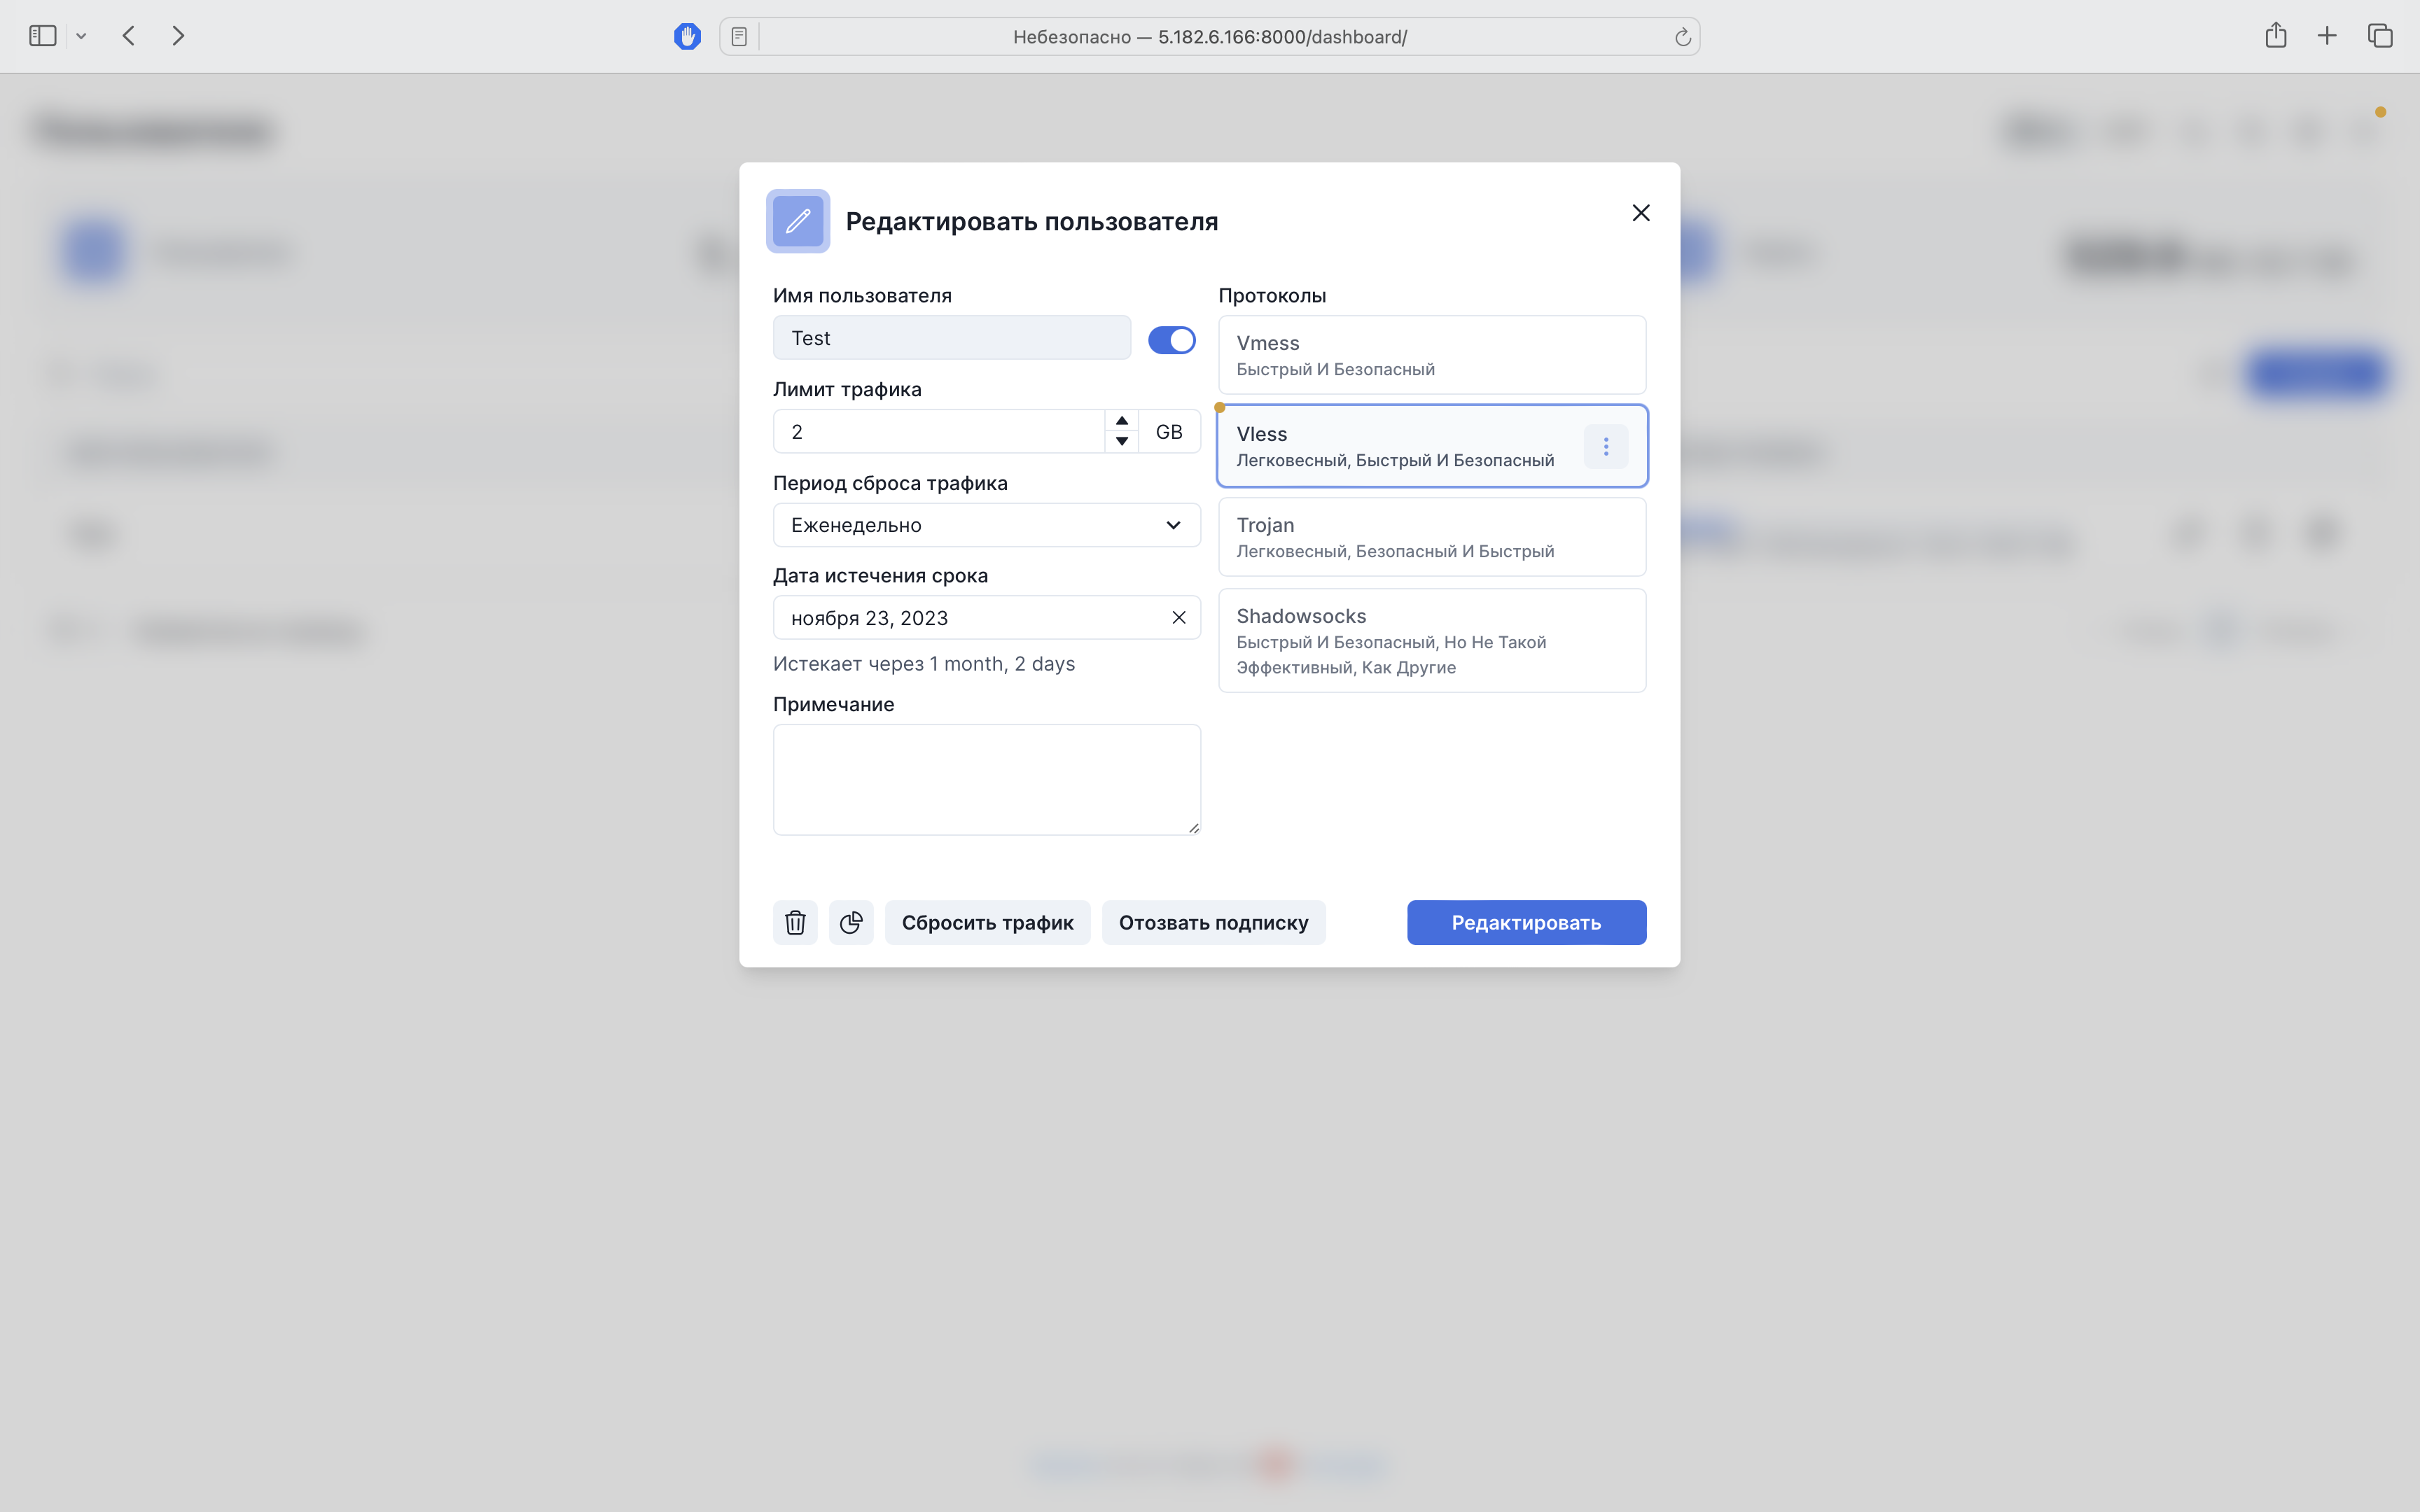Viewport: 2420px width, 1512px height.
Task: Toggle the user active status switch
Action: coord(1171,340)
